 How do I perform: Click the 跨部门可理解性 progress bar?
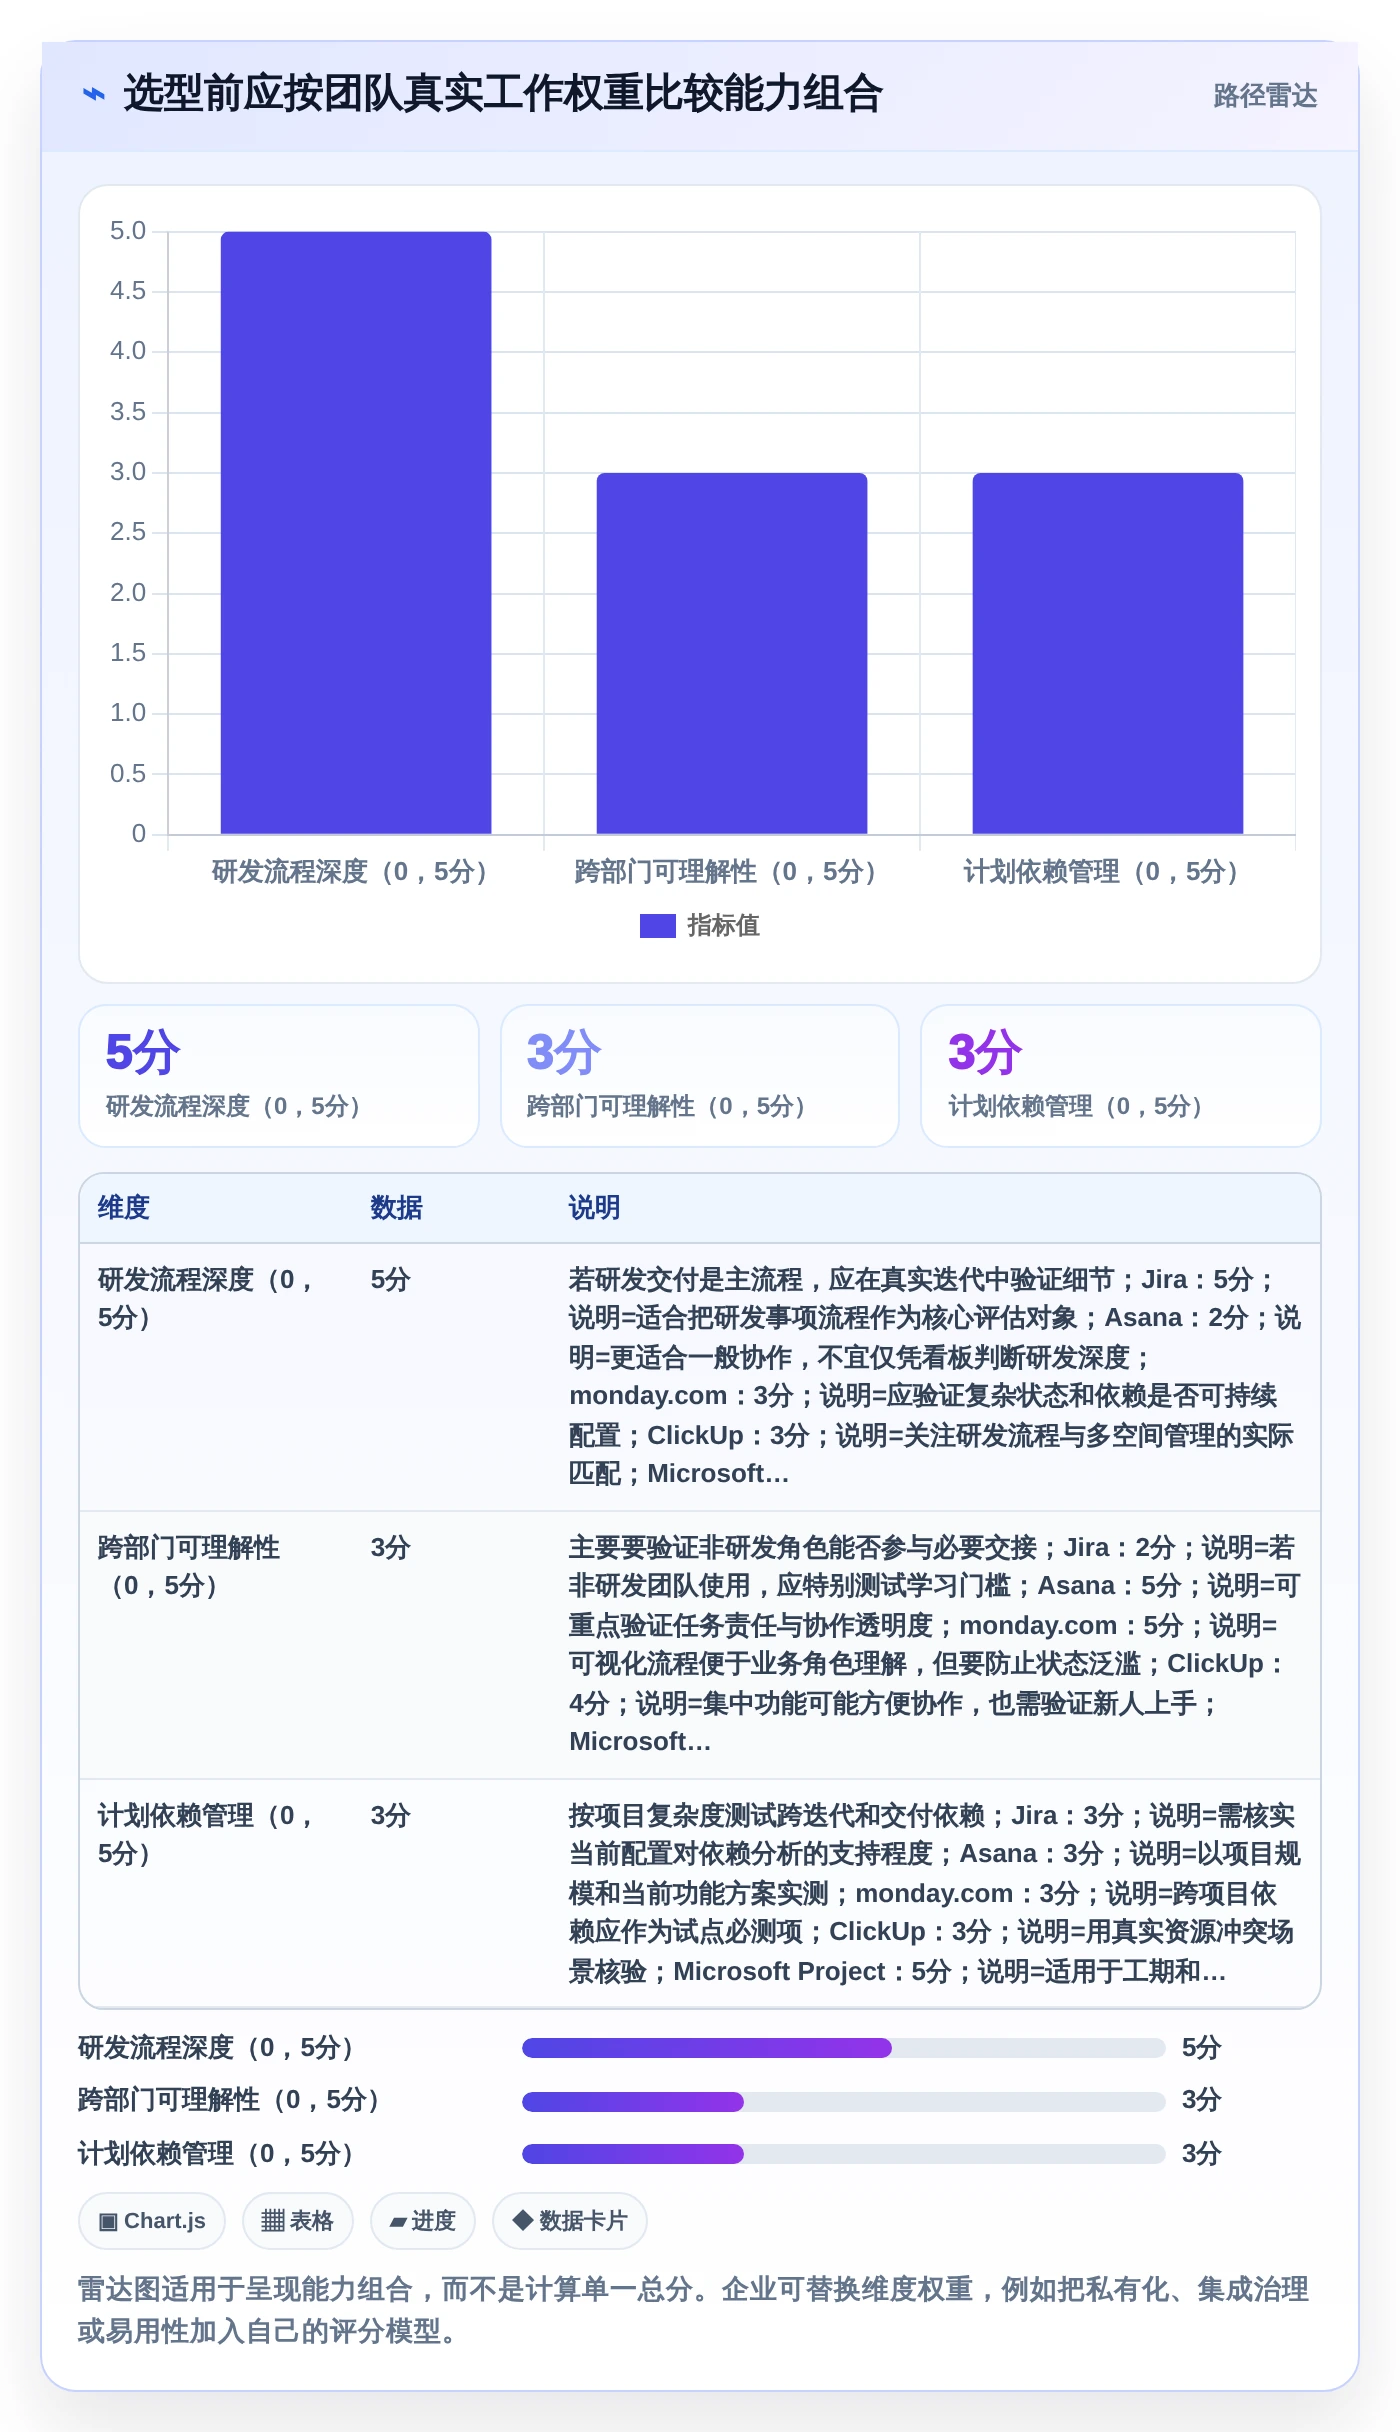844,2101
